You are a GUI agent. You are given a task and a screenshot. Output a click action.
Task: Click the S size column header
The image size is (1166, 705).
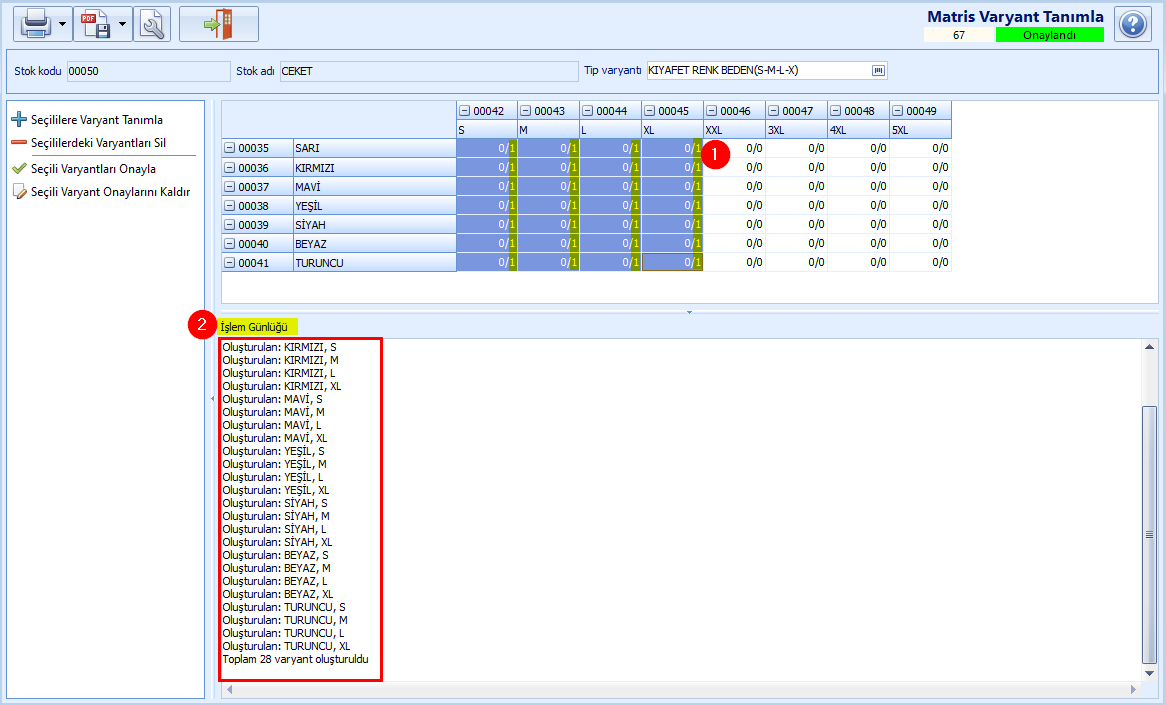click(487, 129)
